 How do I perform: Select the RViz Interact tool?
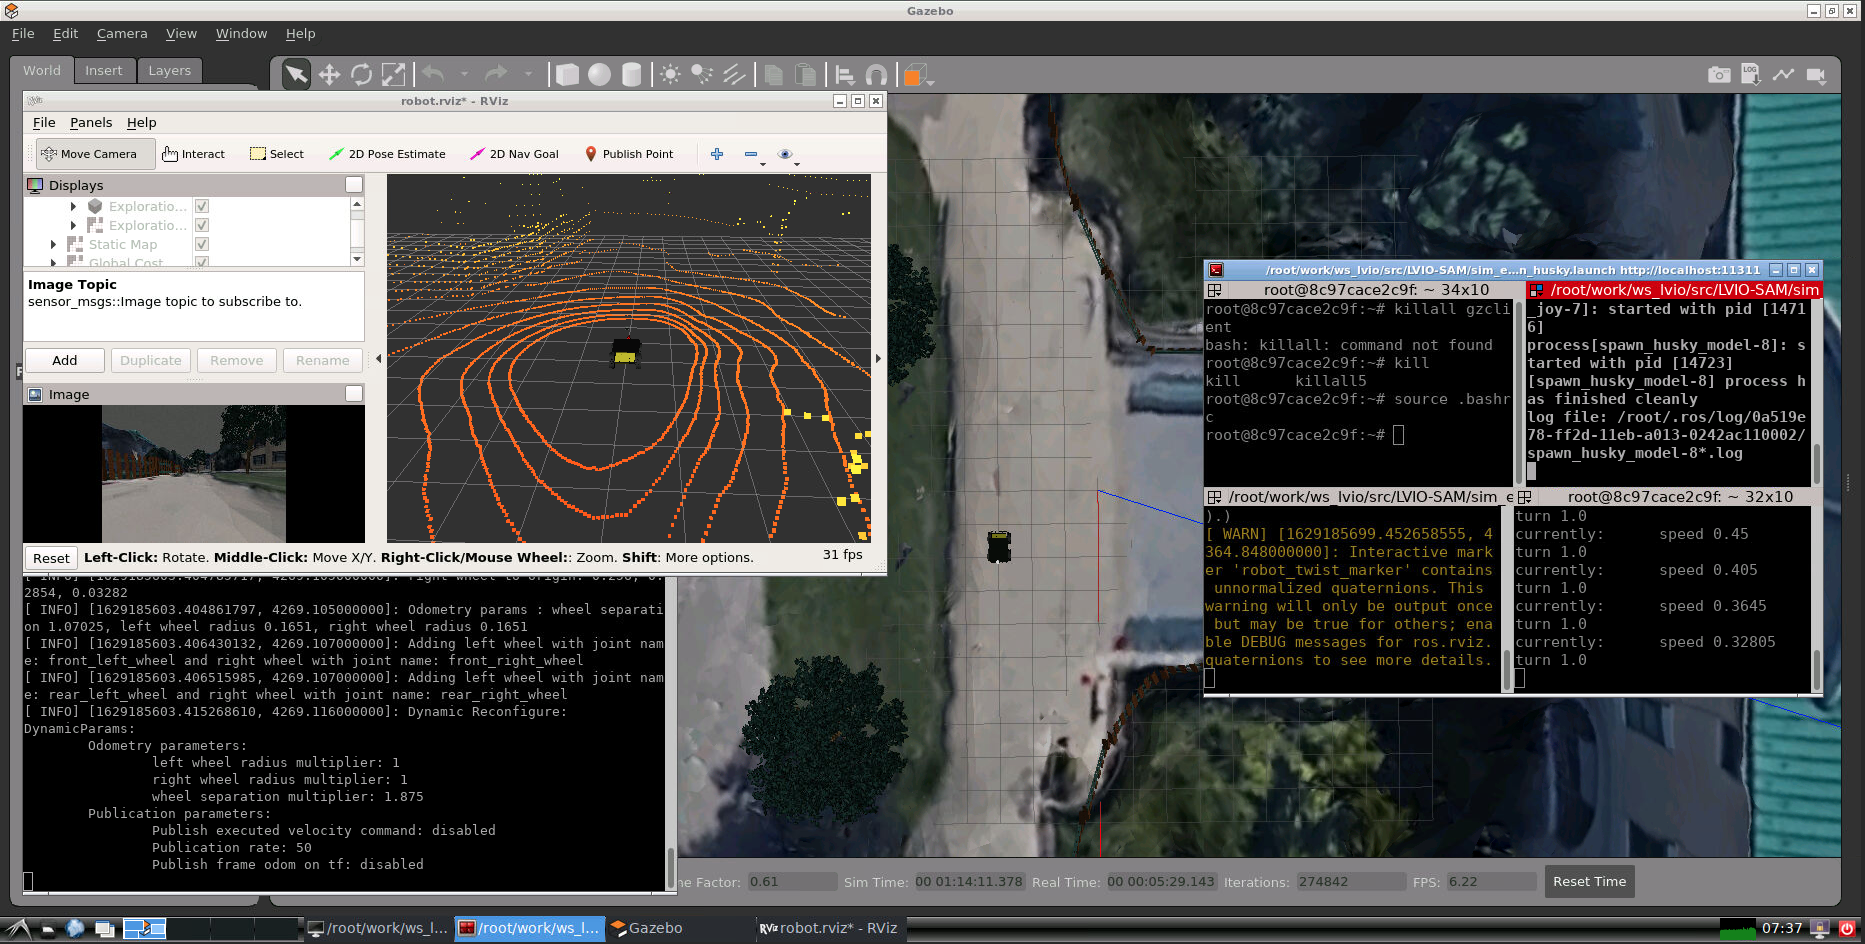pyautogui.click(x=194, y=154)
